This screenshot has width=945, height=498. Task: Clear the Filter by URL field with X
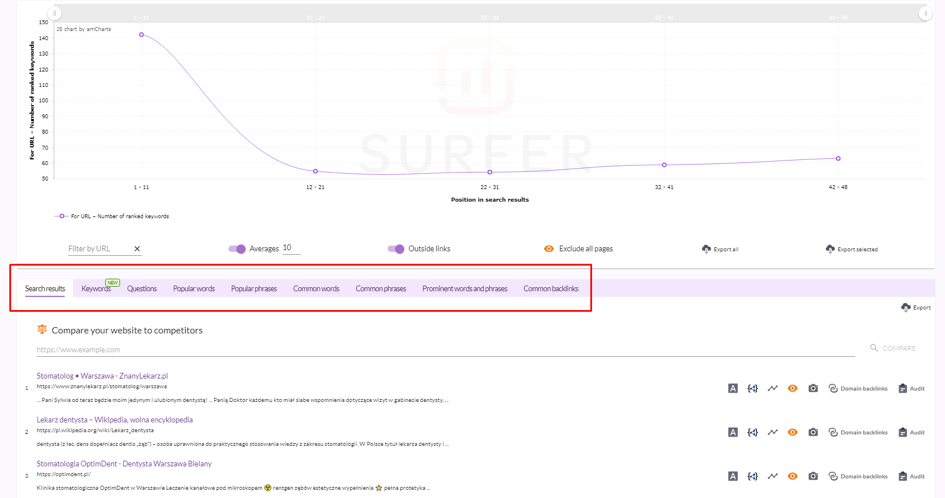137,248
